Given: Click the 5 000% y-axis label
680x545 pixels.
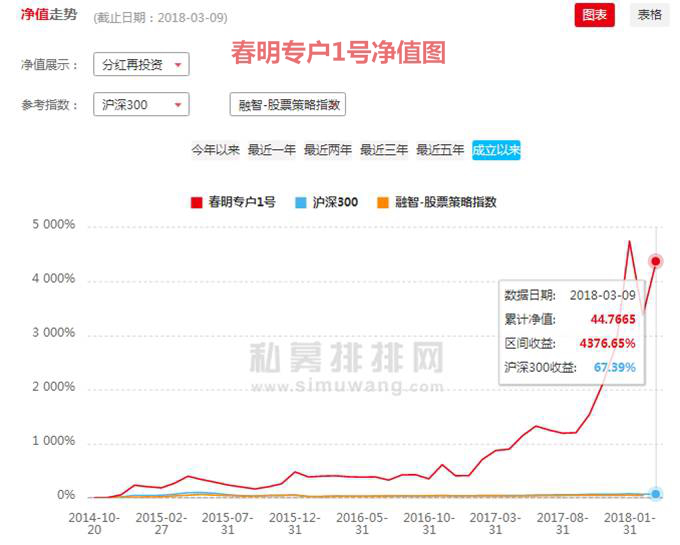Looking at the screenshot, I should click(x=53, y=224).
